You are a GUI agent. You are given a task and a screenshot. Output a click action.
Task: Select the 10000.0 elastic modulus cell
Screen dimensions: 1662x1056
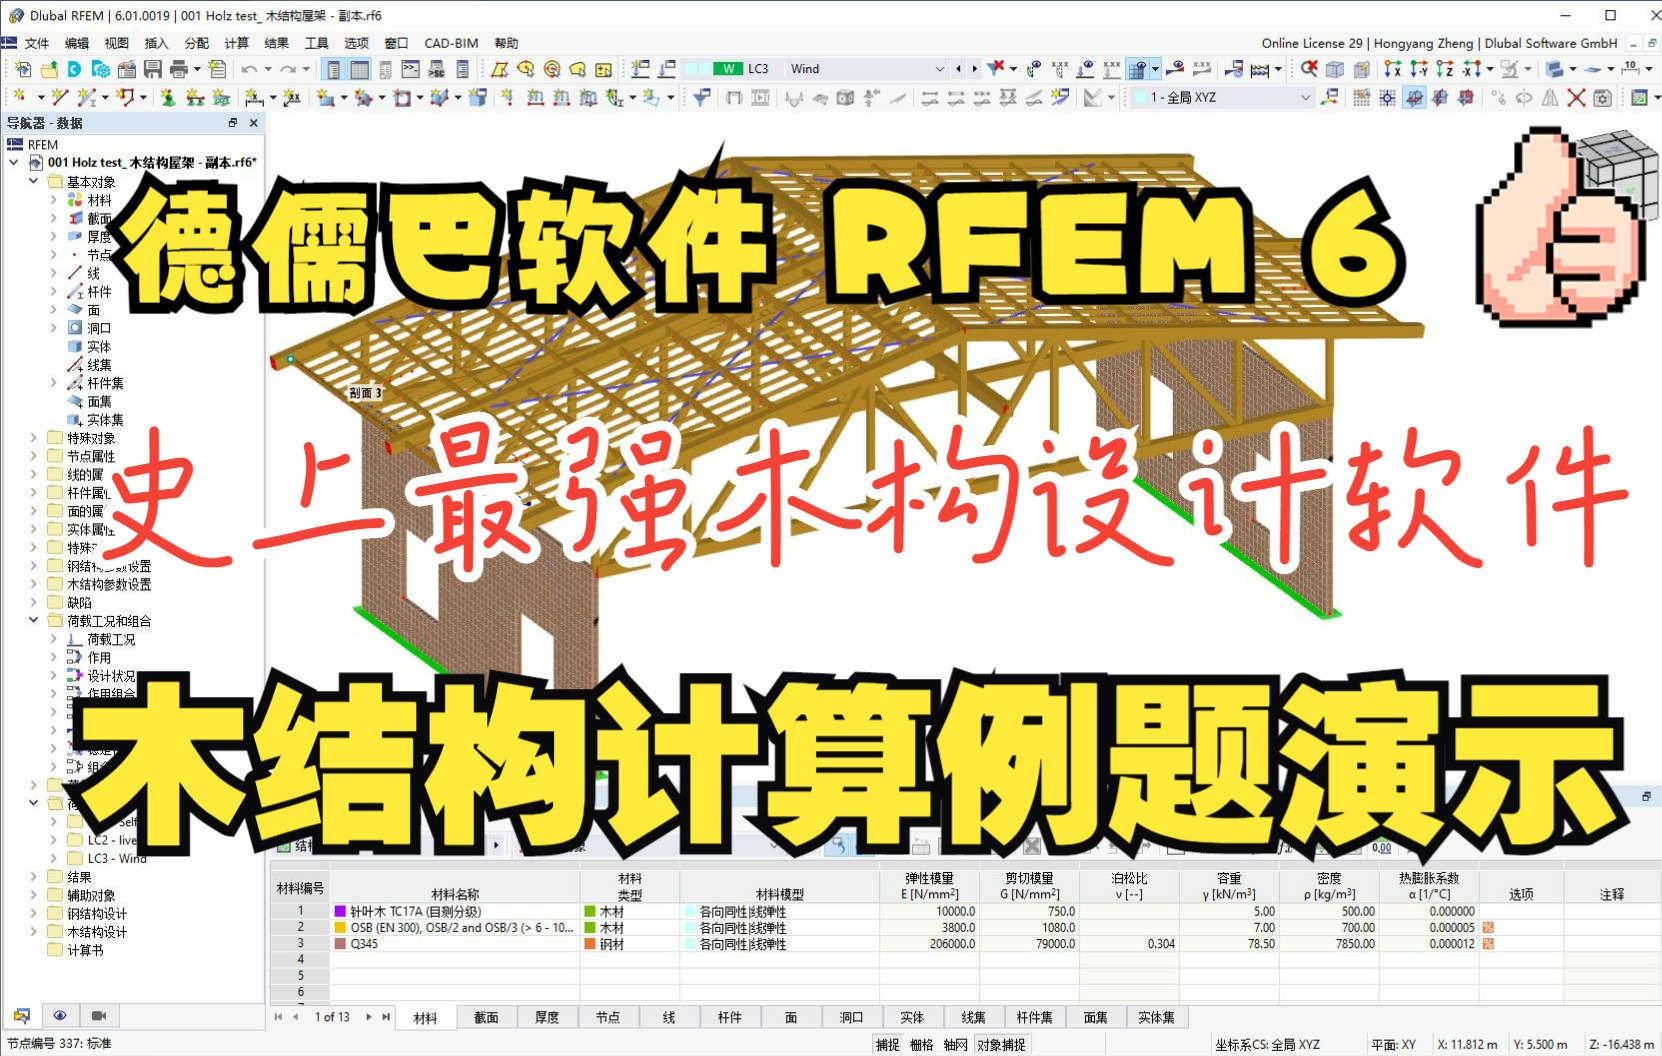click(929, 912)
